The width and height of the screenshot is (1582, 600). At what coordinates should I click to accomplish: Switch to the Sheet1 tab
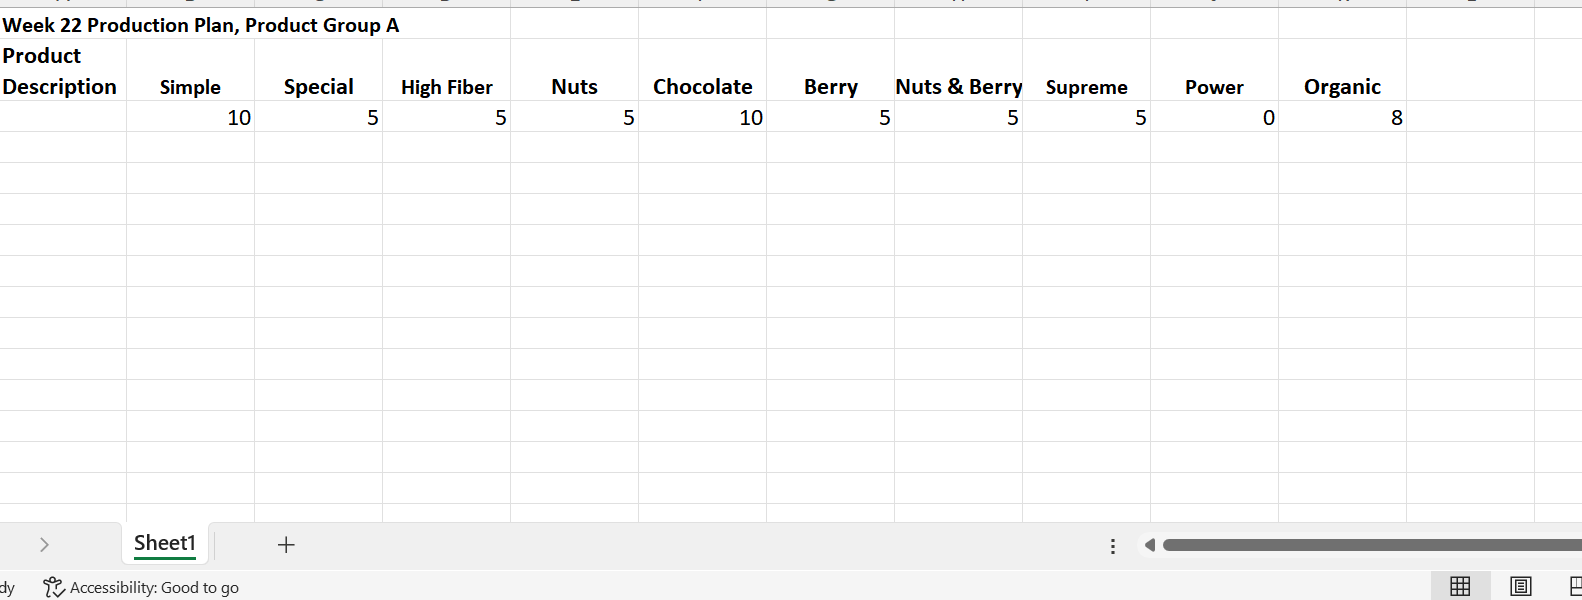click(164, 543)
